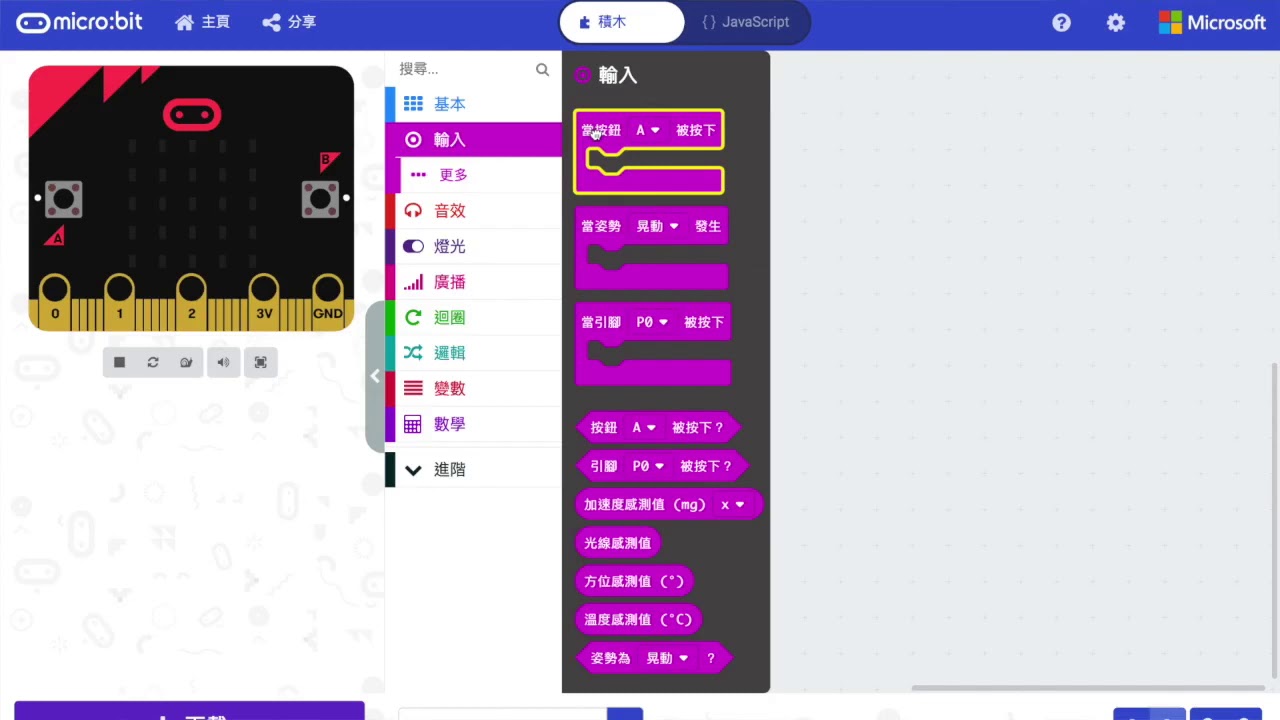1280x720 pixels.
Task: Stop the simulator with the stop button
Action: coord(120,362)
